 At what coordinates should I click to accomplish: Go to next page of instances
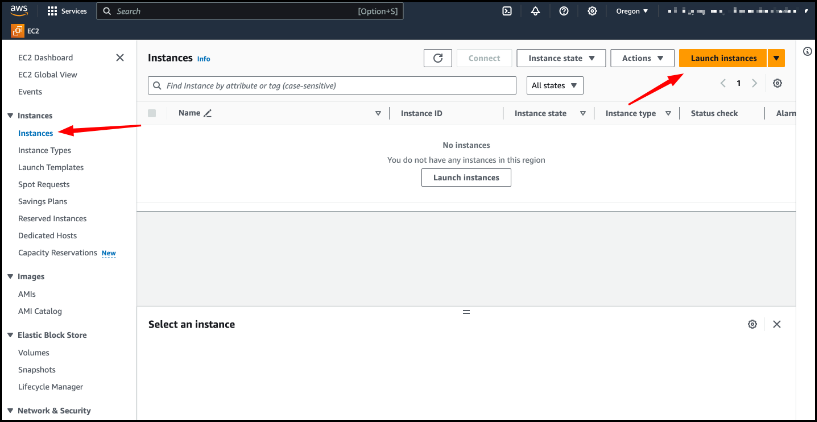pyautogui.click(x=754, y=83)
